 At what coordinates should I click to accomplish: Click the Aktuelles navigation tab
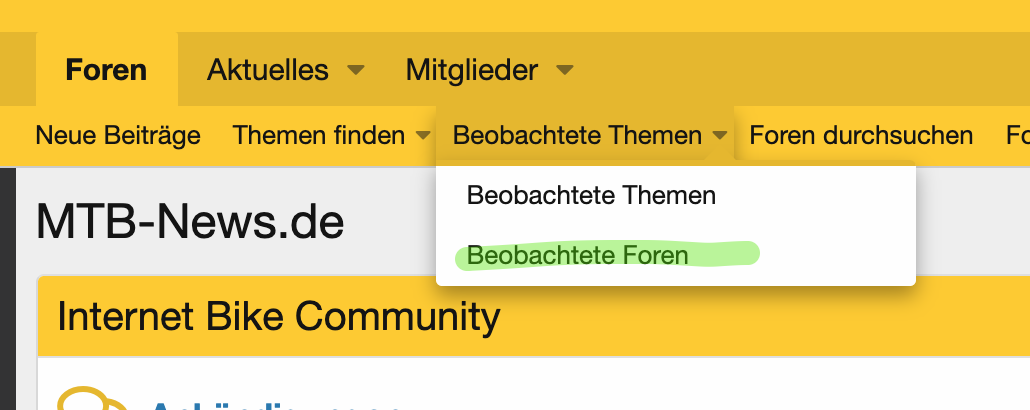(x=268, y=70)
